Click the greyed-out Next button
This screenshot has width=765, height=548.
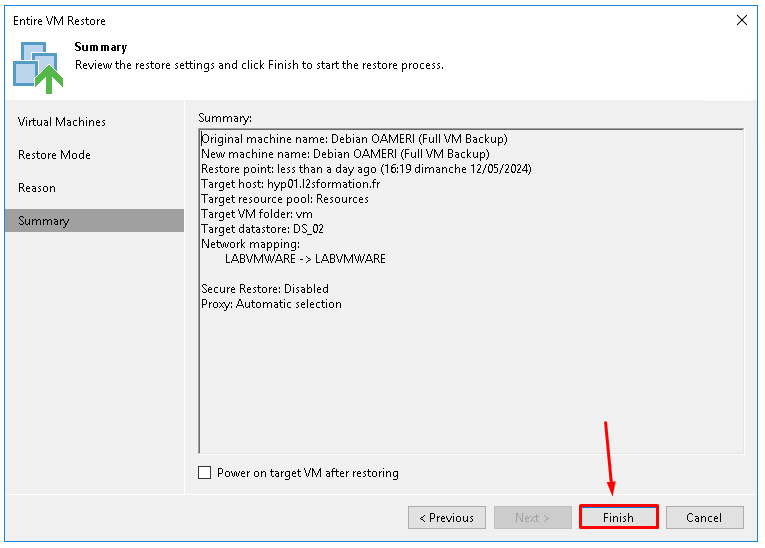(532, 517)
